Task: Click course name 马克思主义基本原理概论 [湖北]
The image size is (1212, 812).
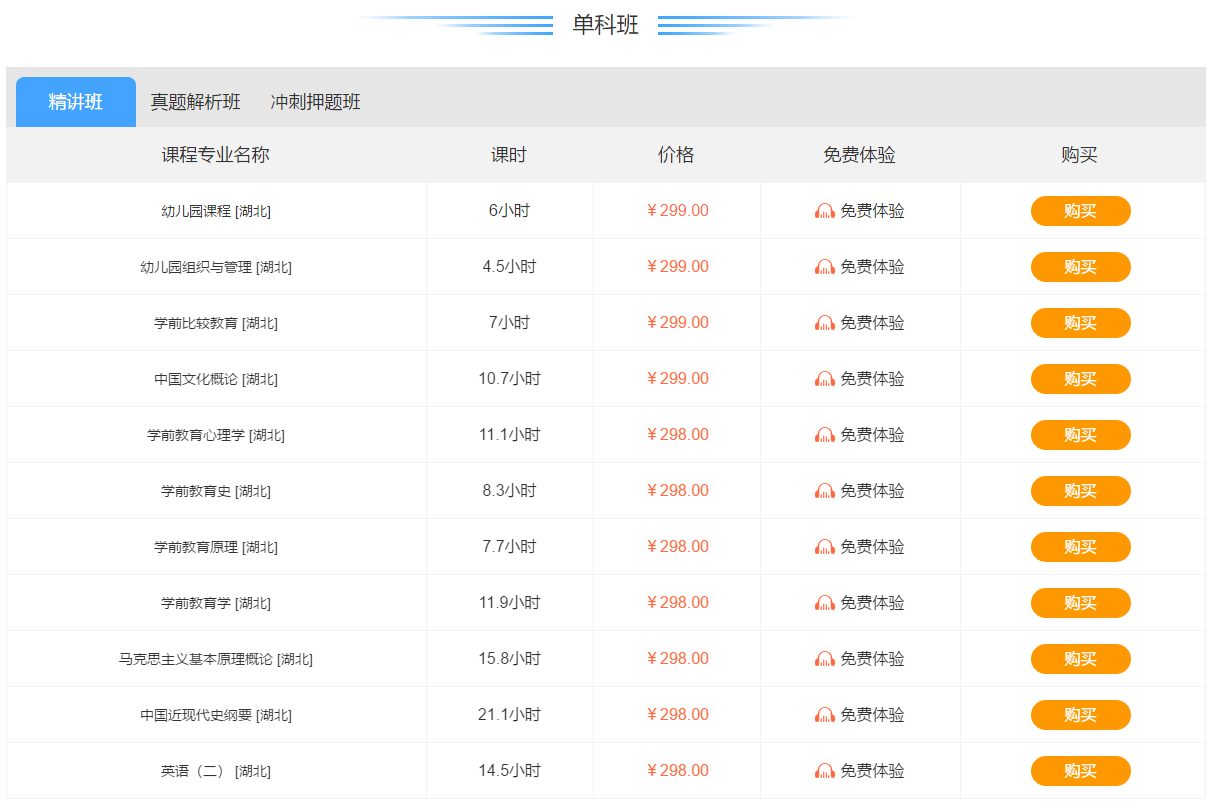Action: click(x=216, y=659)
